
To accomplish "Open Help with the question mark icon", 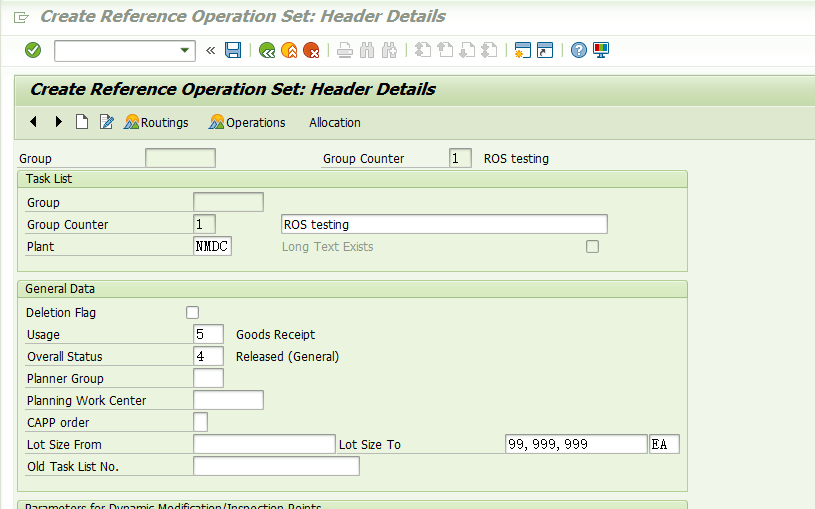I will click(x=579, y=50).
